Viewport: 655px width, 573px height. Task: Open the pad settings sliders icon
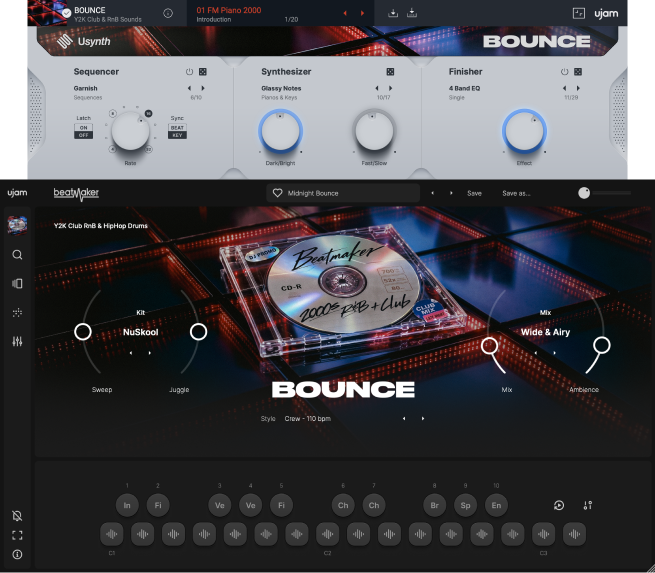(x=587, y=505)
